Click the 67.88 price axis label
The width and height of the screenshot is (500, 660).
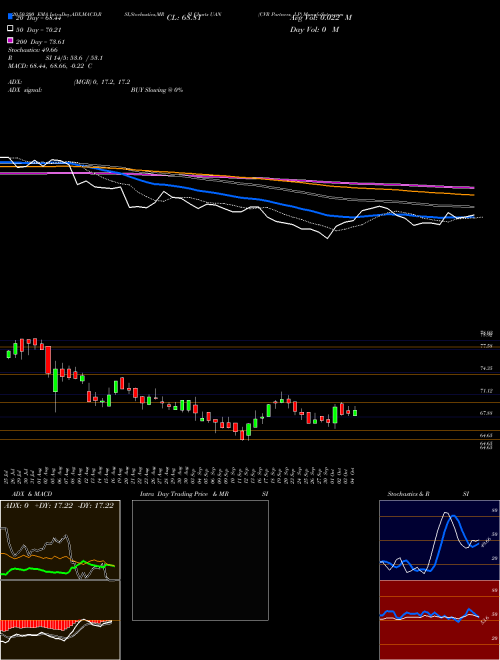487,413
